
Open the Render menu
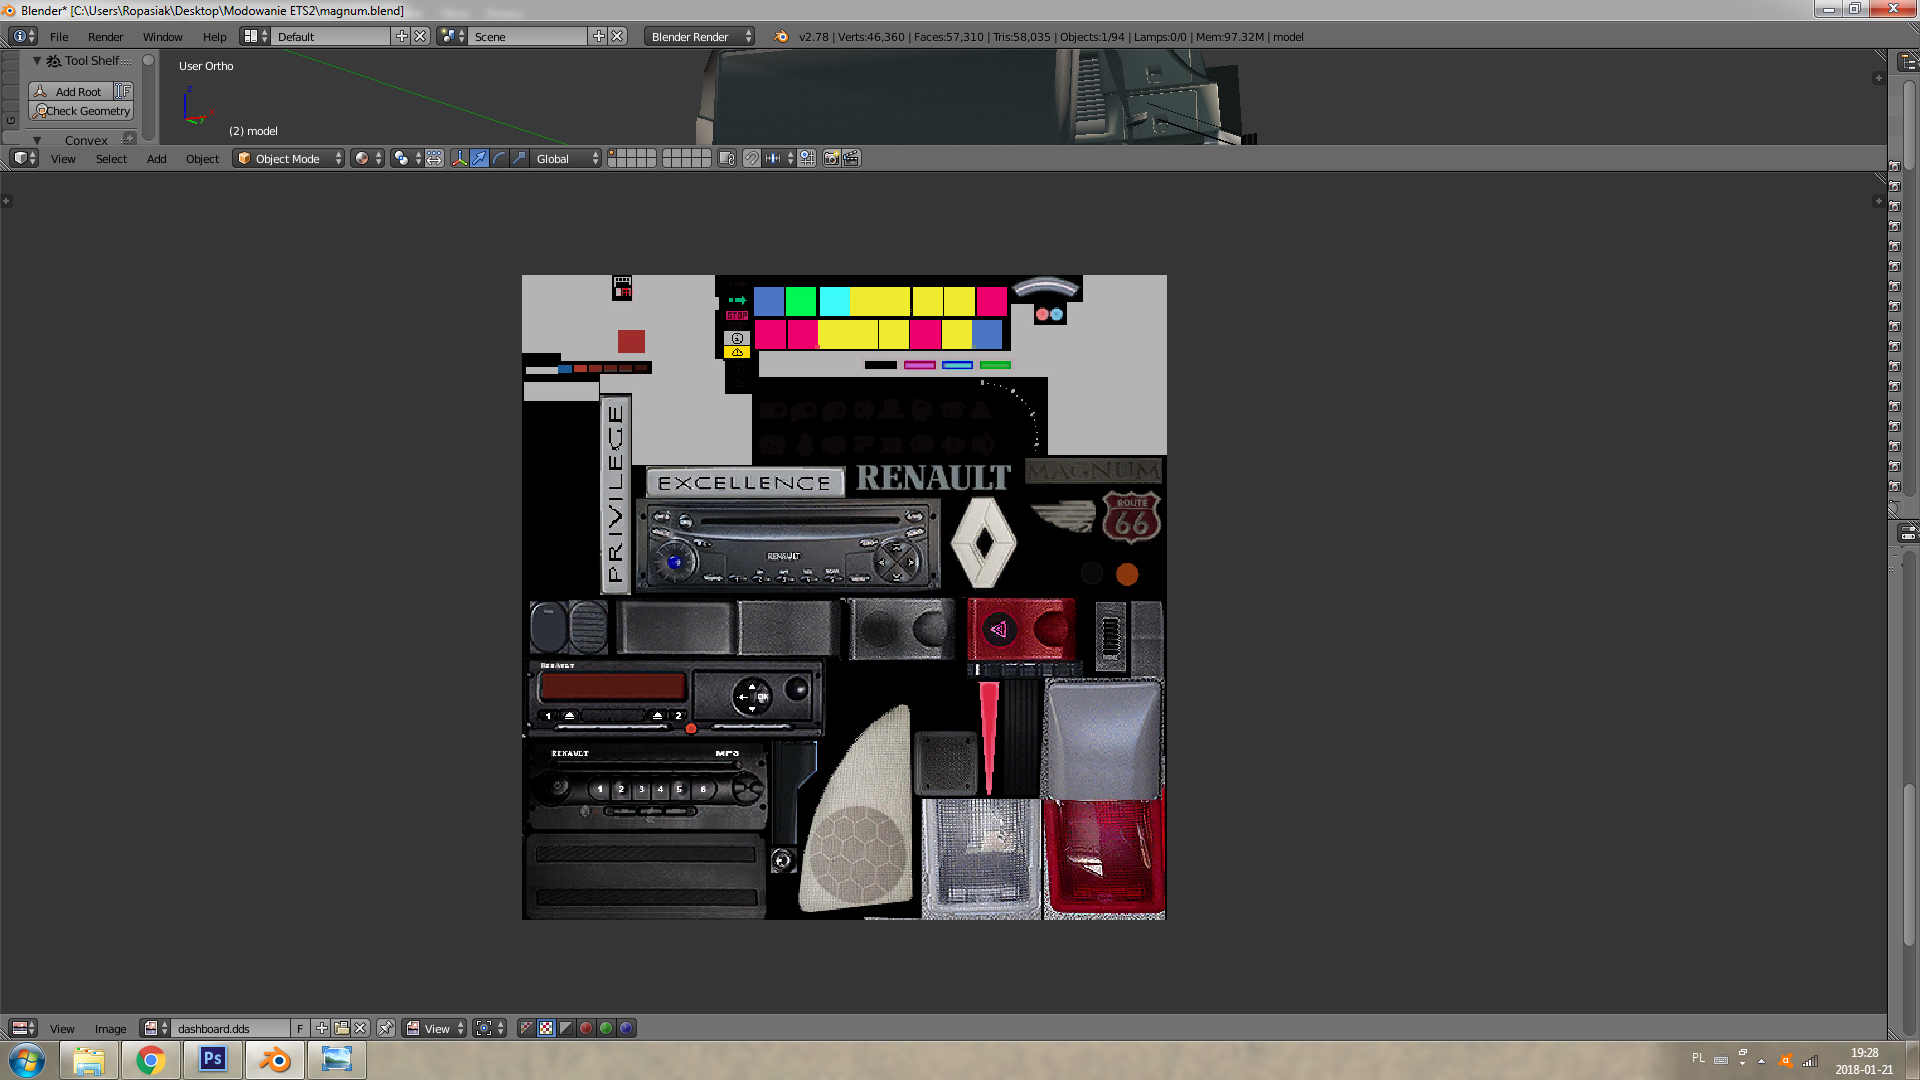[105, 37]
